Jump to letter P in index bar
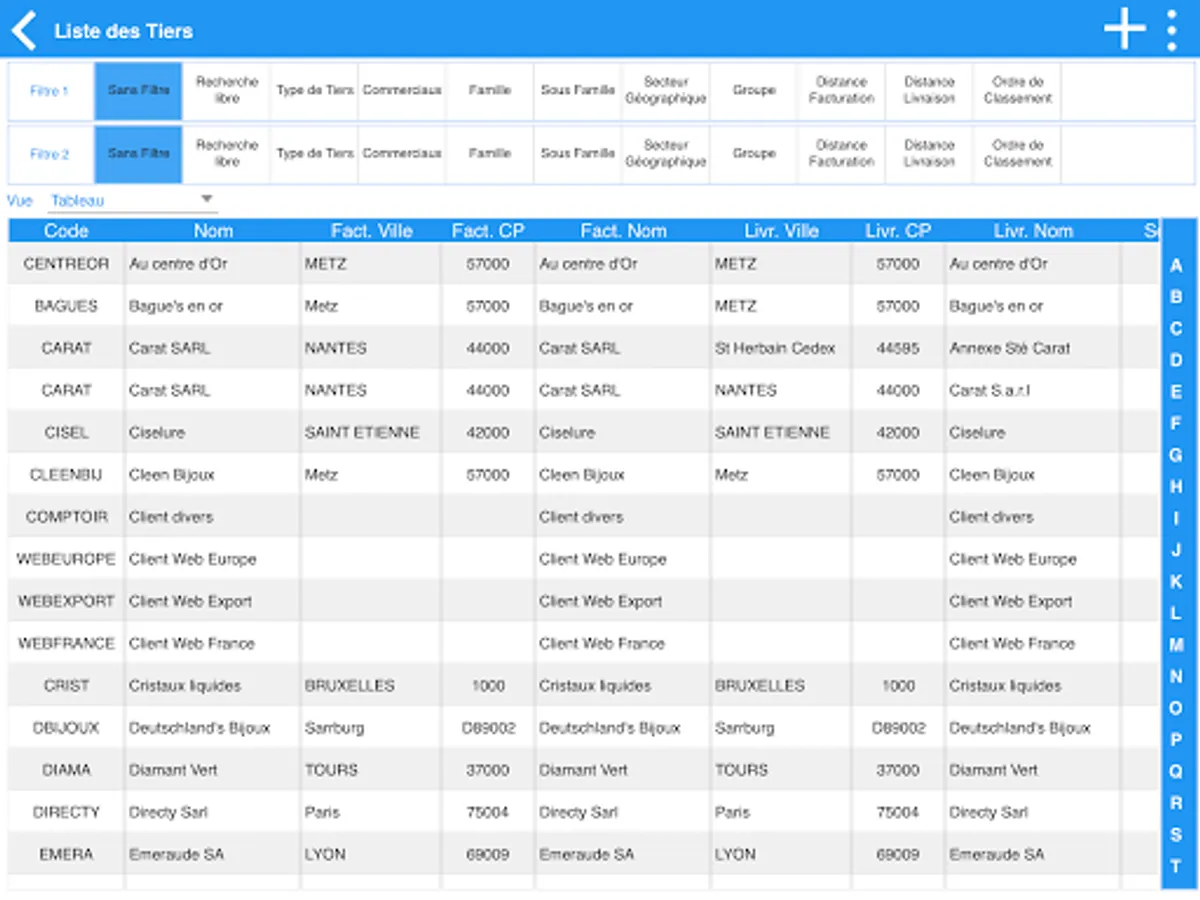Image resolution: width=1200 pixels, height=900 pixels. (x=1176, y=740)
